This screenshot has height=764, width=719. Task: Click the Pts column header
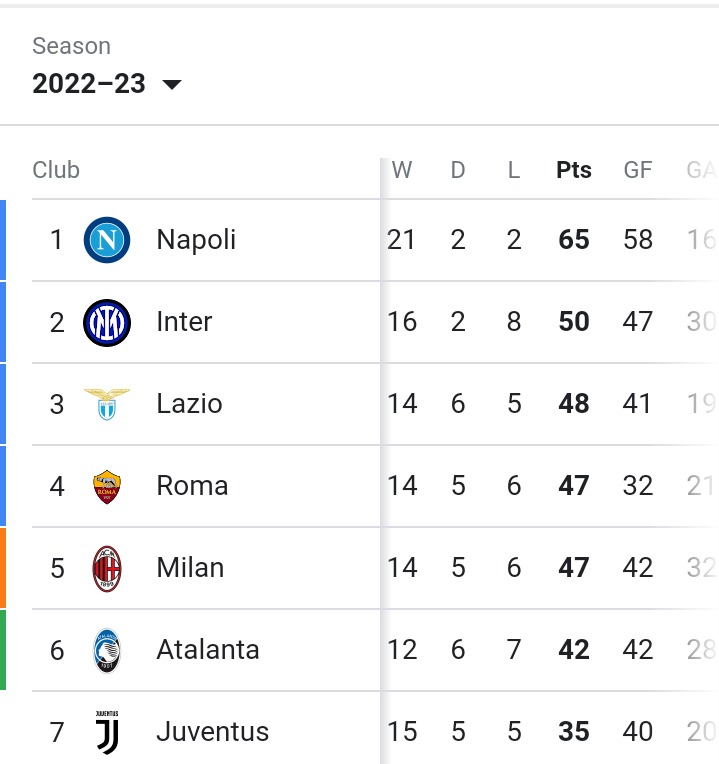[574, 170]
